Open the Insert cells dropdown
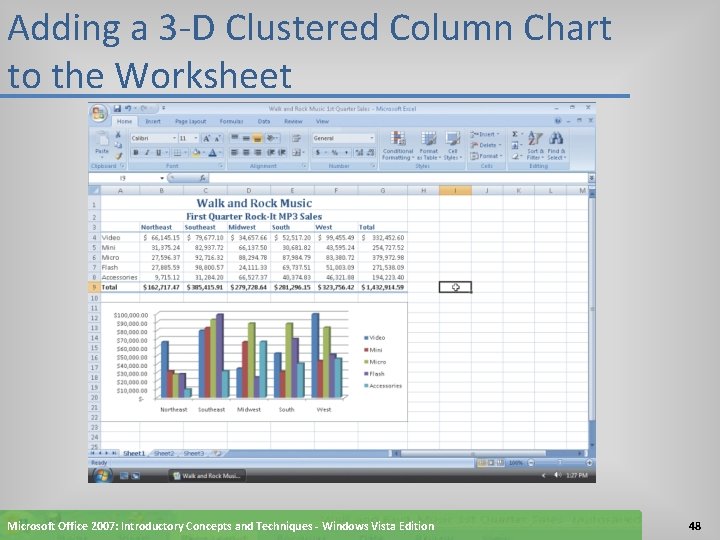Image resolution: width=720 pixels, height=540 pixels. coord(486,134)
